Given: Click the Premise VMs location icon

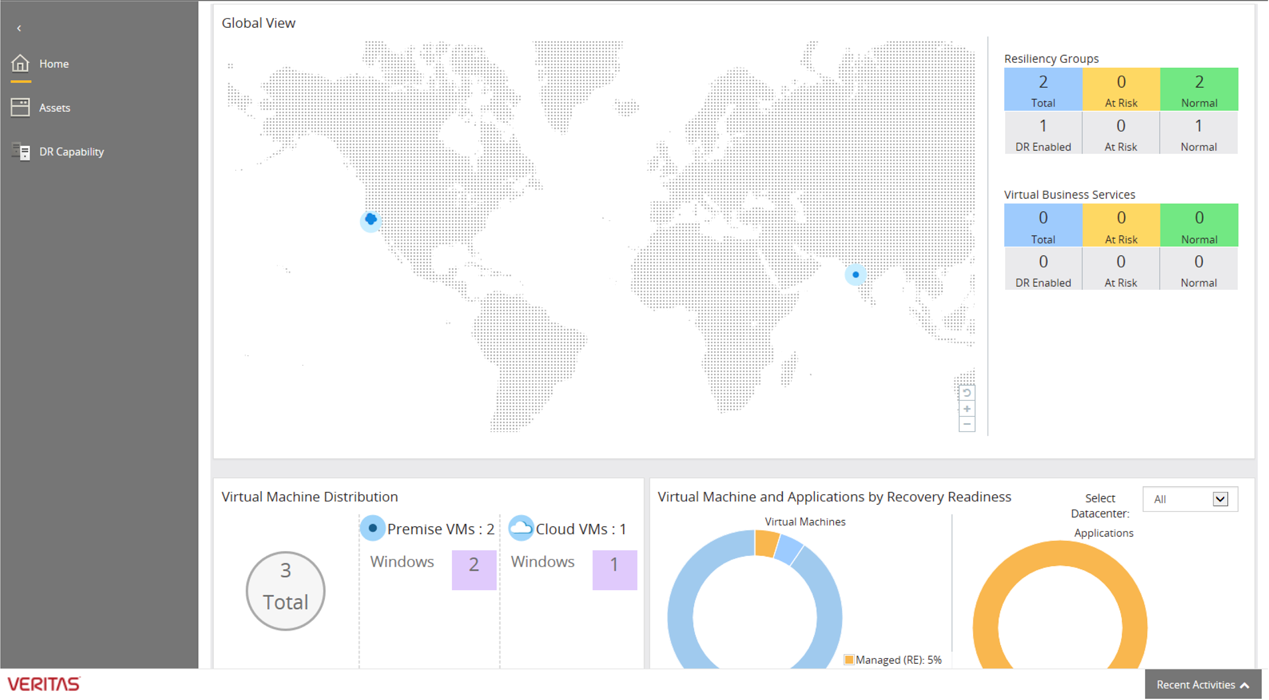Looking at the screenshot, I should pos(372,529).
